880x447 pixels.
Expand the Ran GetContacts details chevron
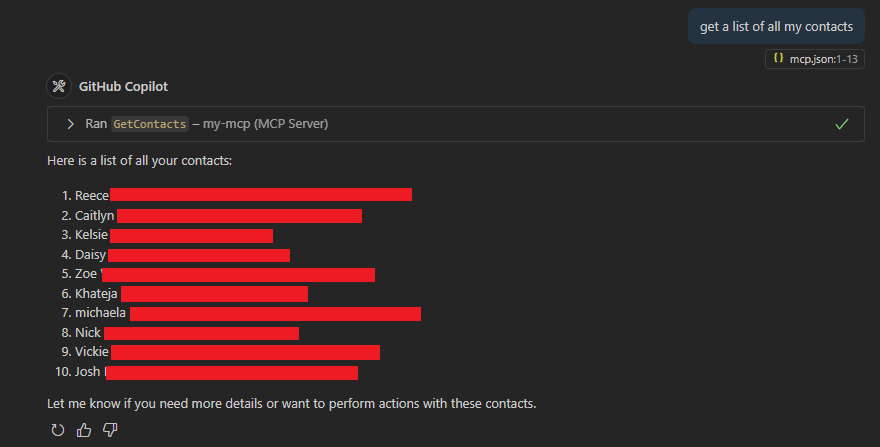click(x=70, y=124)
